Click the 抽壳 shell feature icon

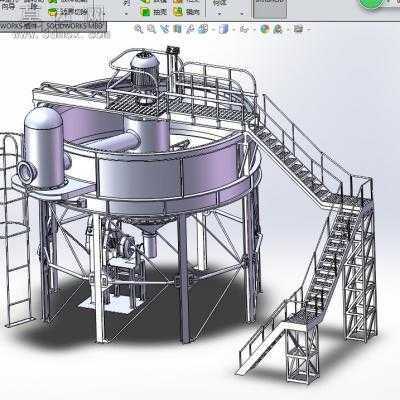click(145, 12)
